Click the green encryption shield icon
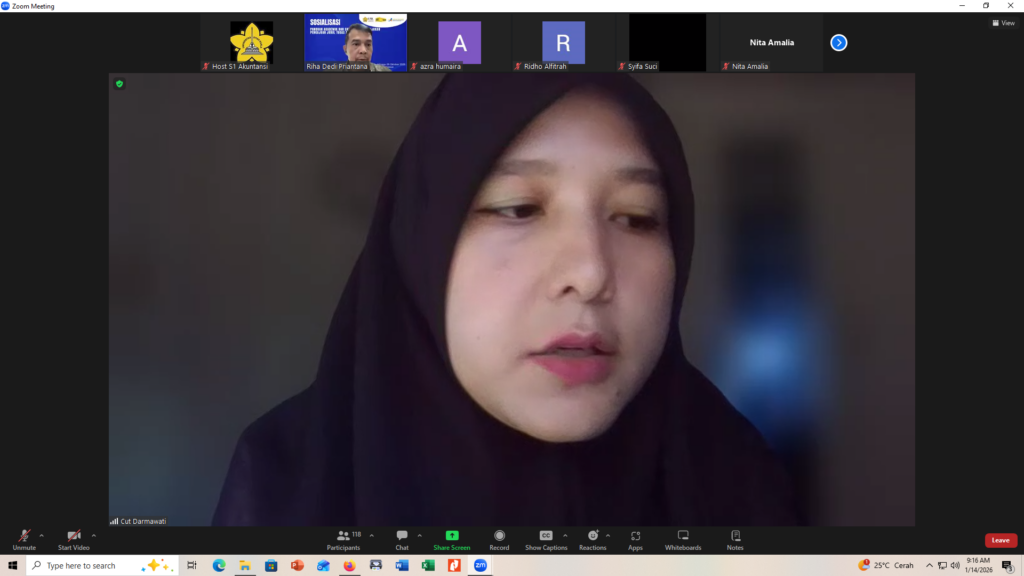Viewport: 1024px width, 576px height. point(119,84)
